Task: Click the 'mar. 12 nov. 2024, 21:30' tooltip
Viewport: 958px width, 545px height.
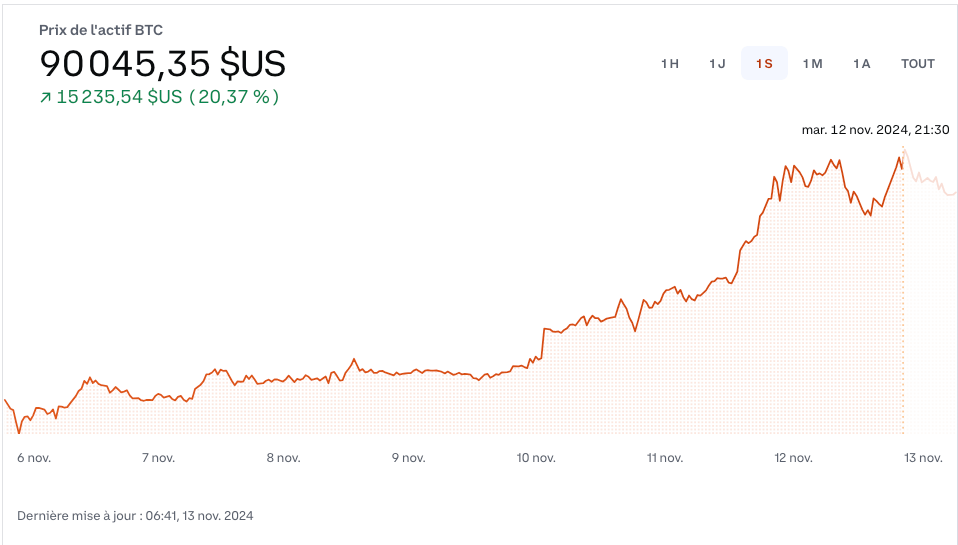Action: pos(875,129)
